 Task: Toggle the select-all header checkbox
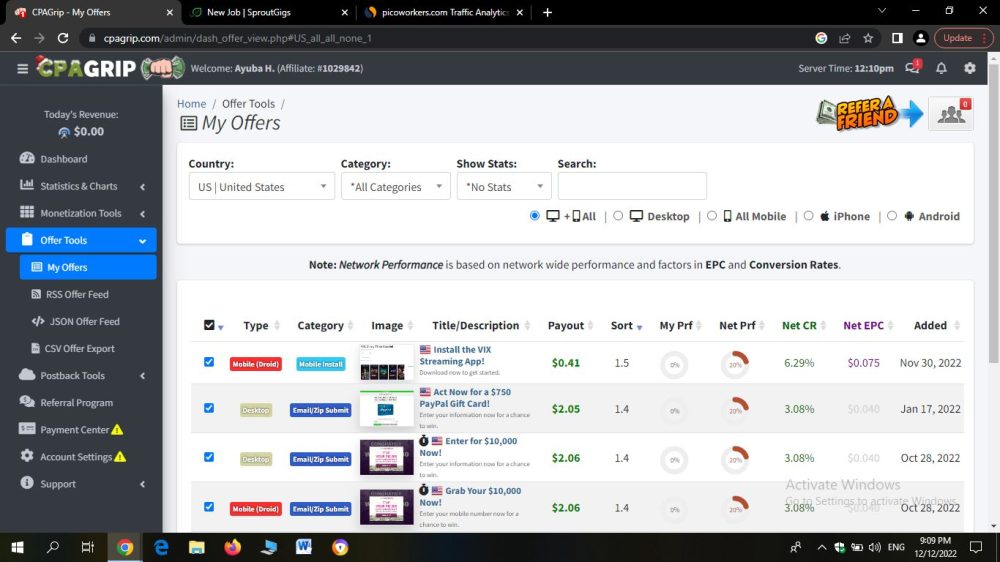coord(209,325)
